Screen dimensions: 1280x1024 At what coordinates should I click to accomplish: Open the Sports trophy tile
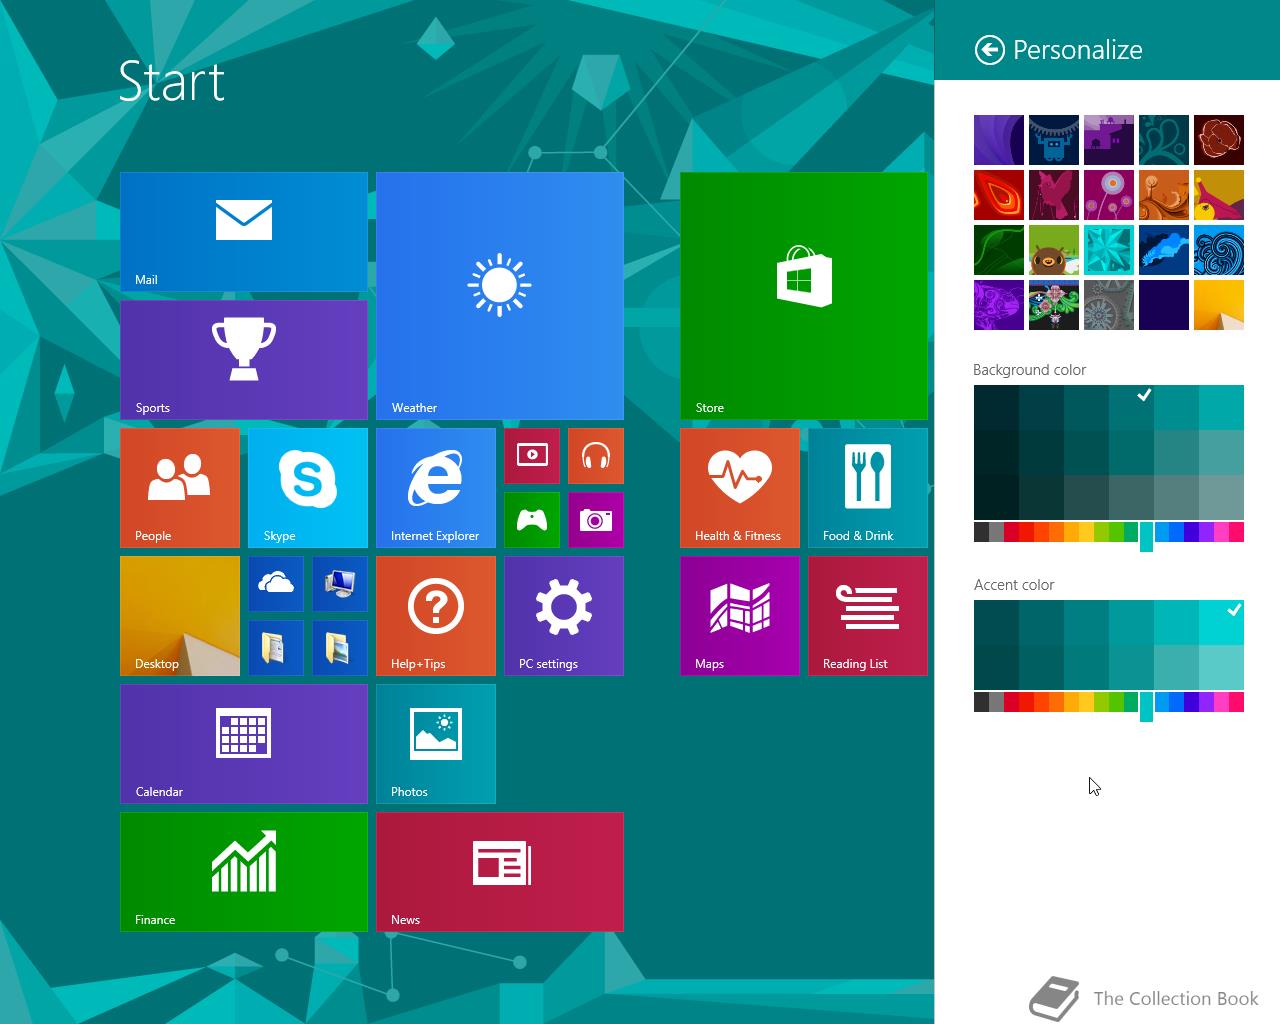click(244, 360)
